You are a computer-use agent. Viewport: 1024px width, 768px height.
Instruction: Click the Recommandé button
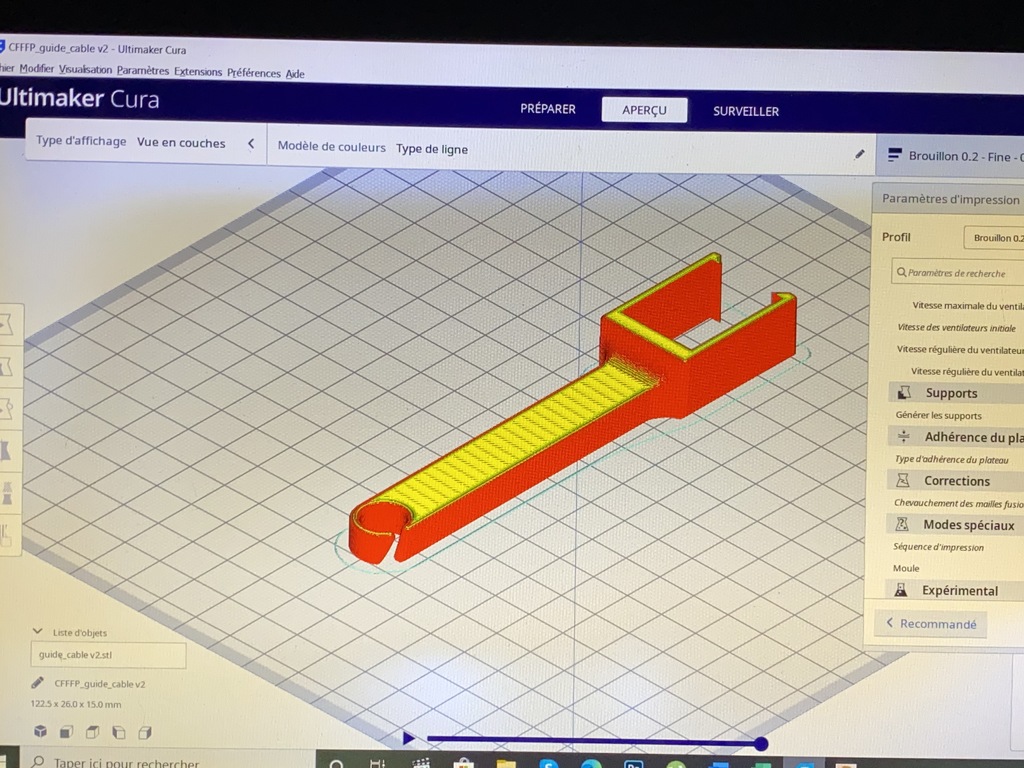pos(931,624)
